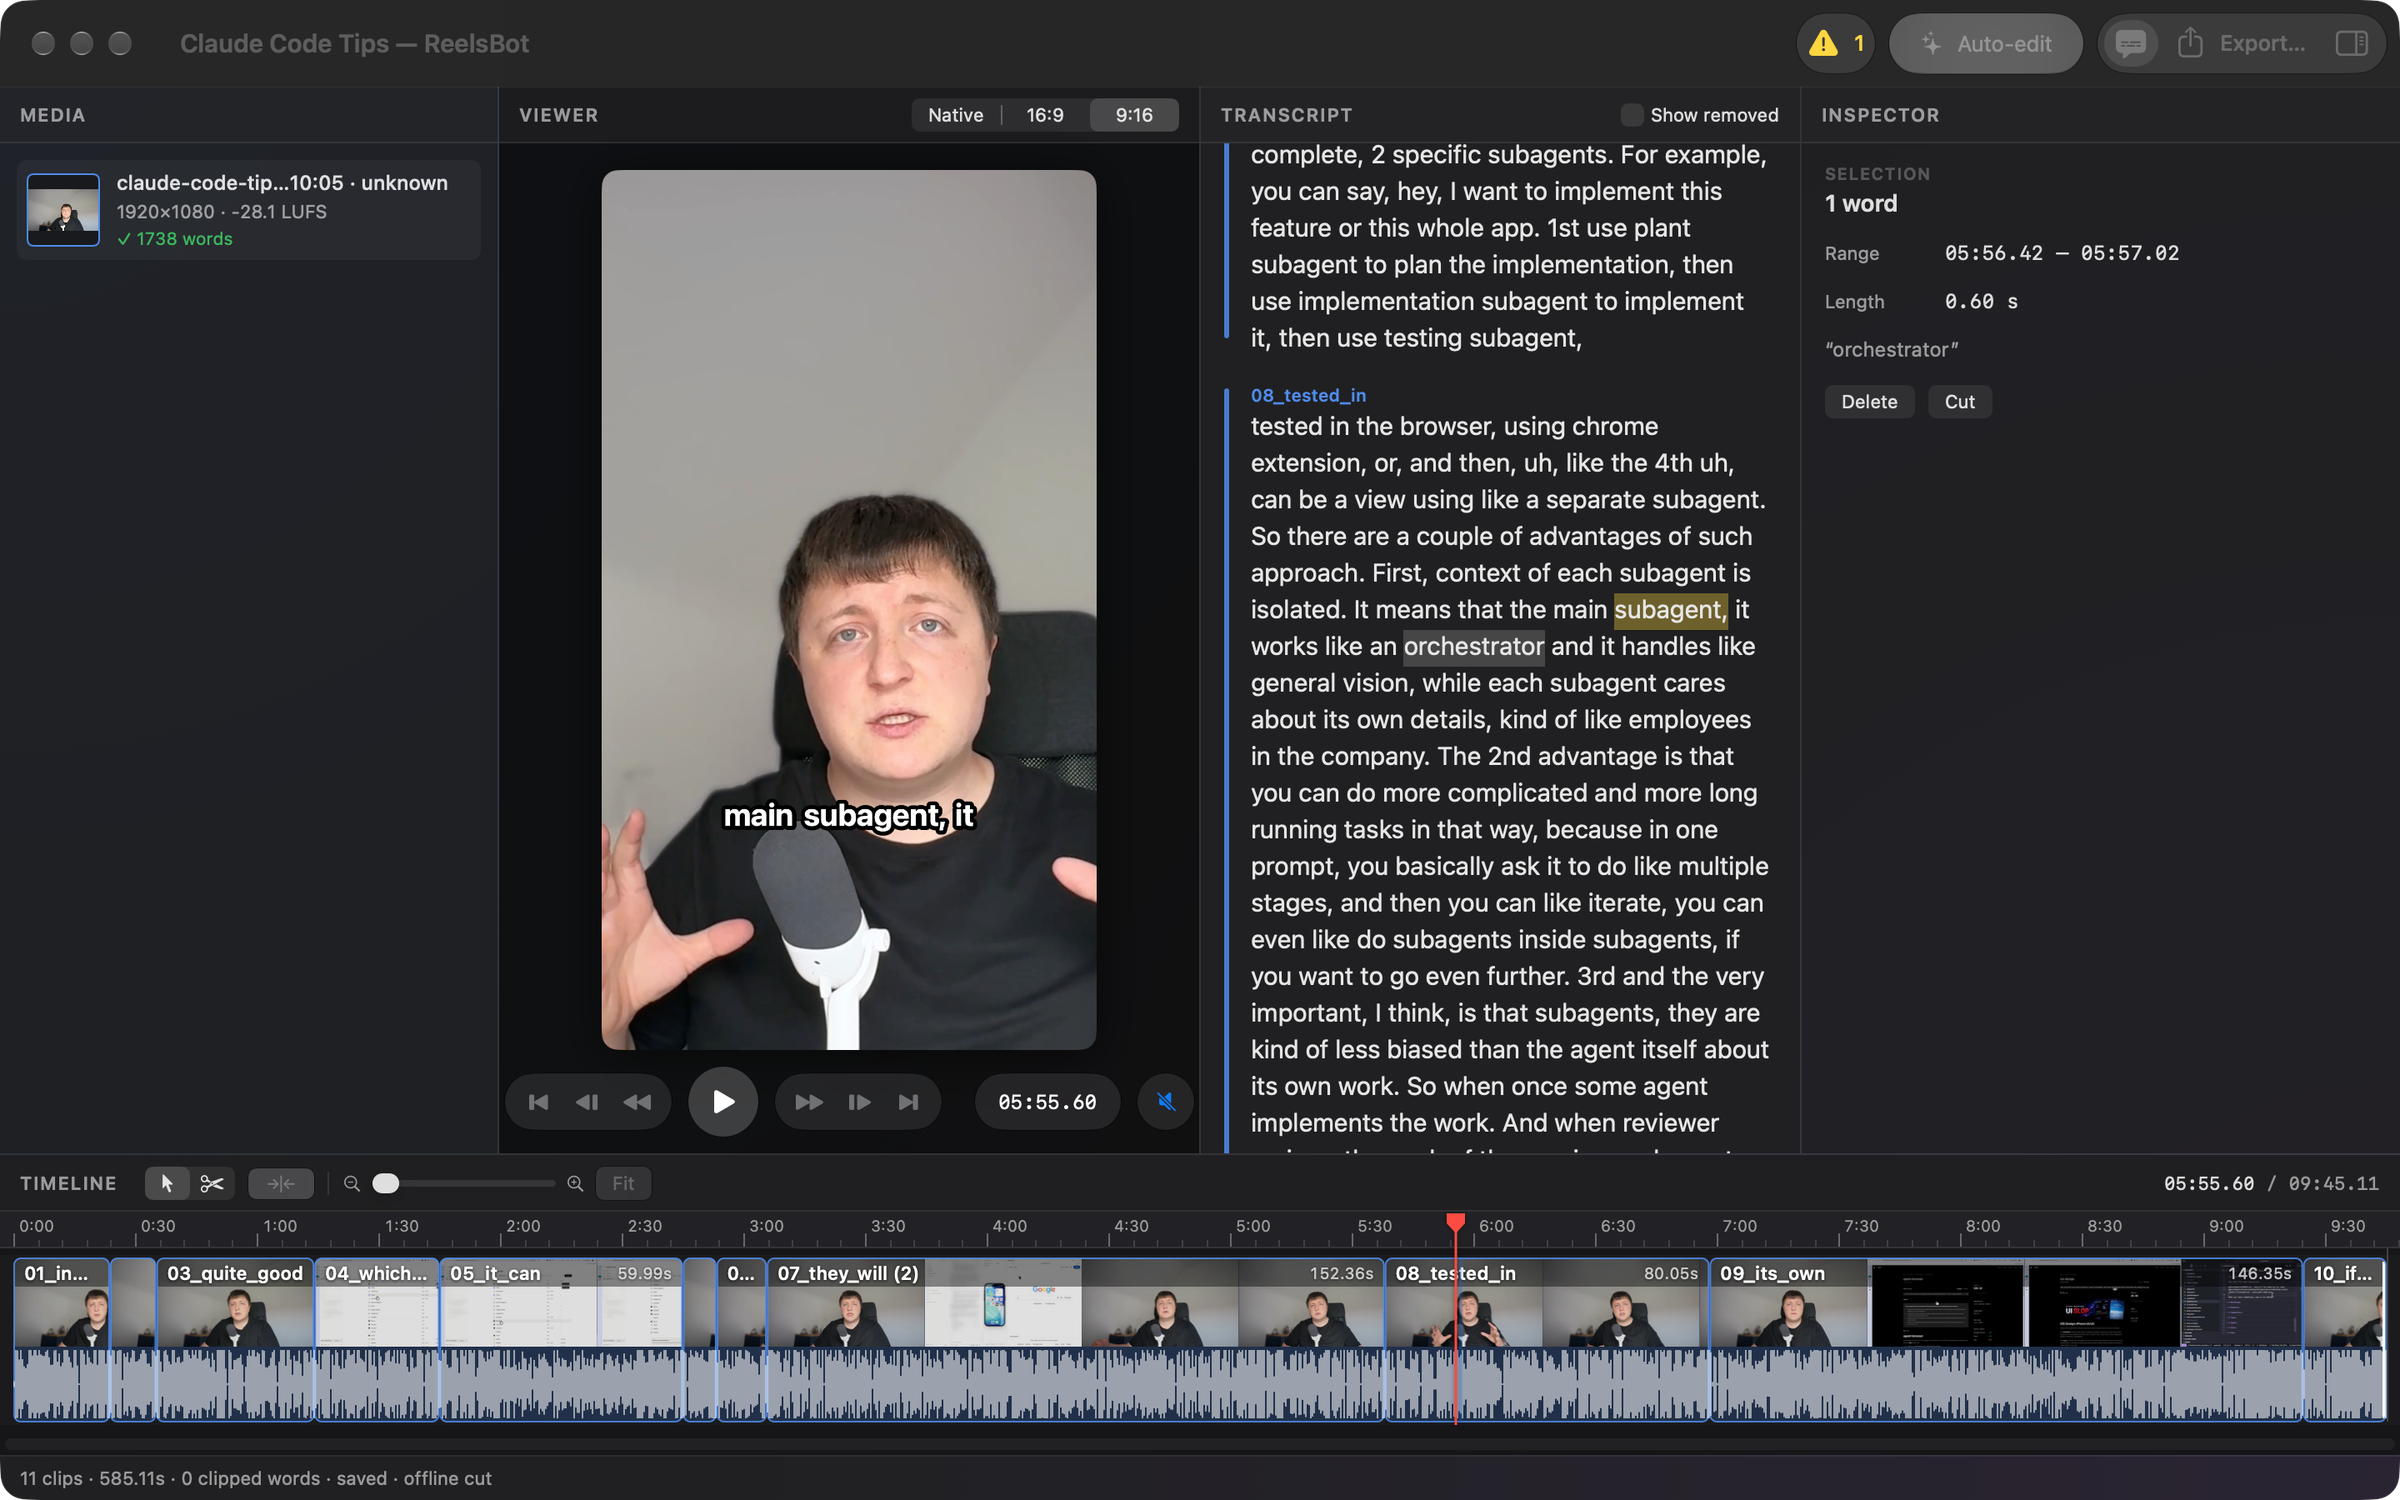Image resolution: width=2400 pixels, height=1500 pixels.
Task: Select the 07_they_will (2) timeline clip
Action: pos(1075,1339)
